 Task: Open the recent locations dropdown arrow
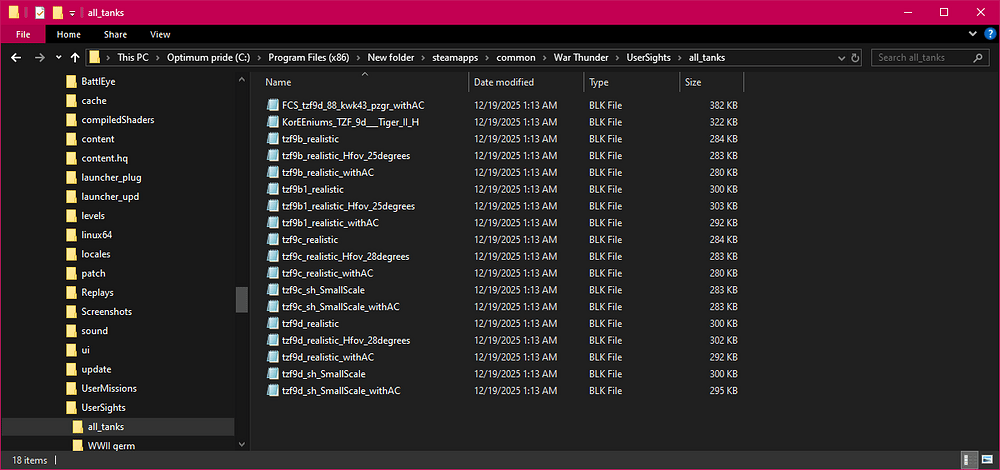coord(58,58)
